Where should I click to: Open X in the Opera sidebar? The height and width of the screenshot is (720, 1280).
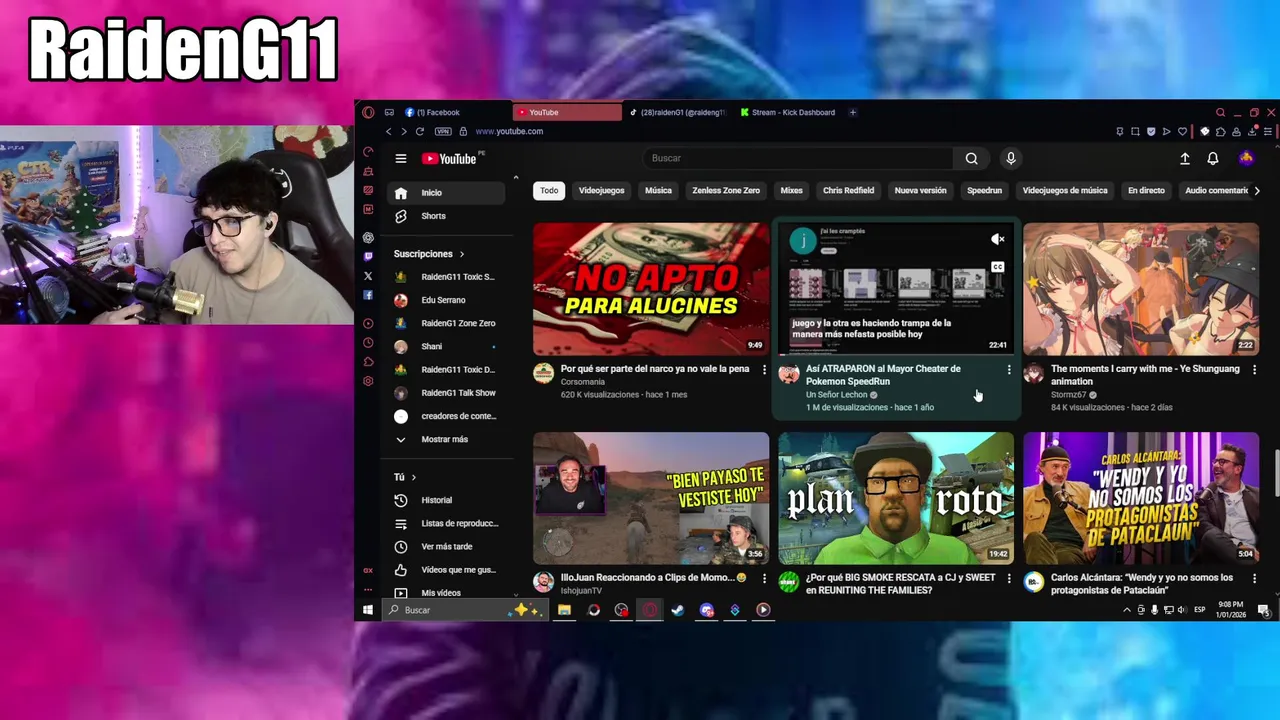pos(368,276)
